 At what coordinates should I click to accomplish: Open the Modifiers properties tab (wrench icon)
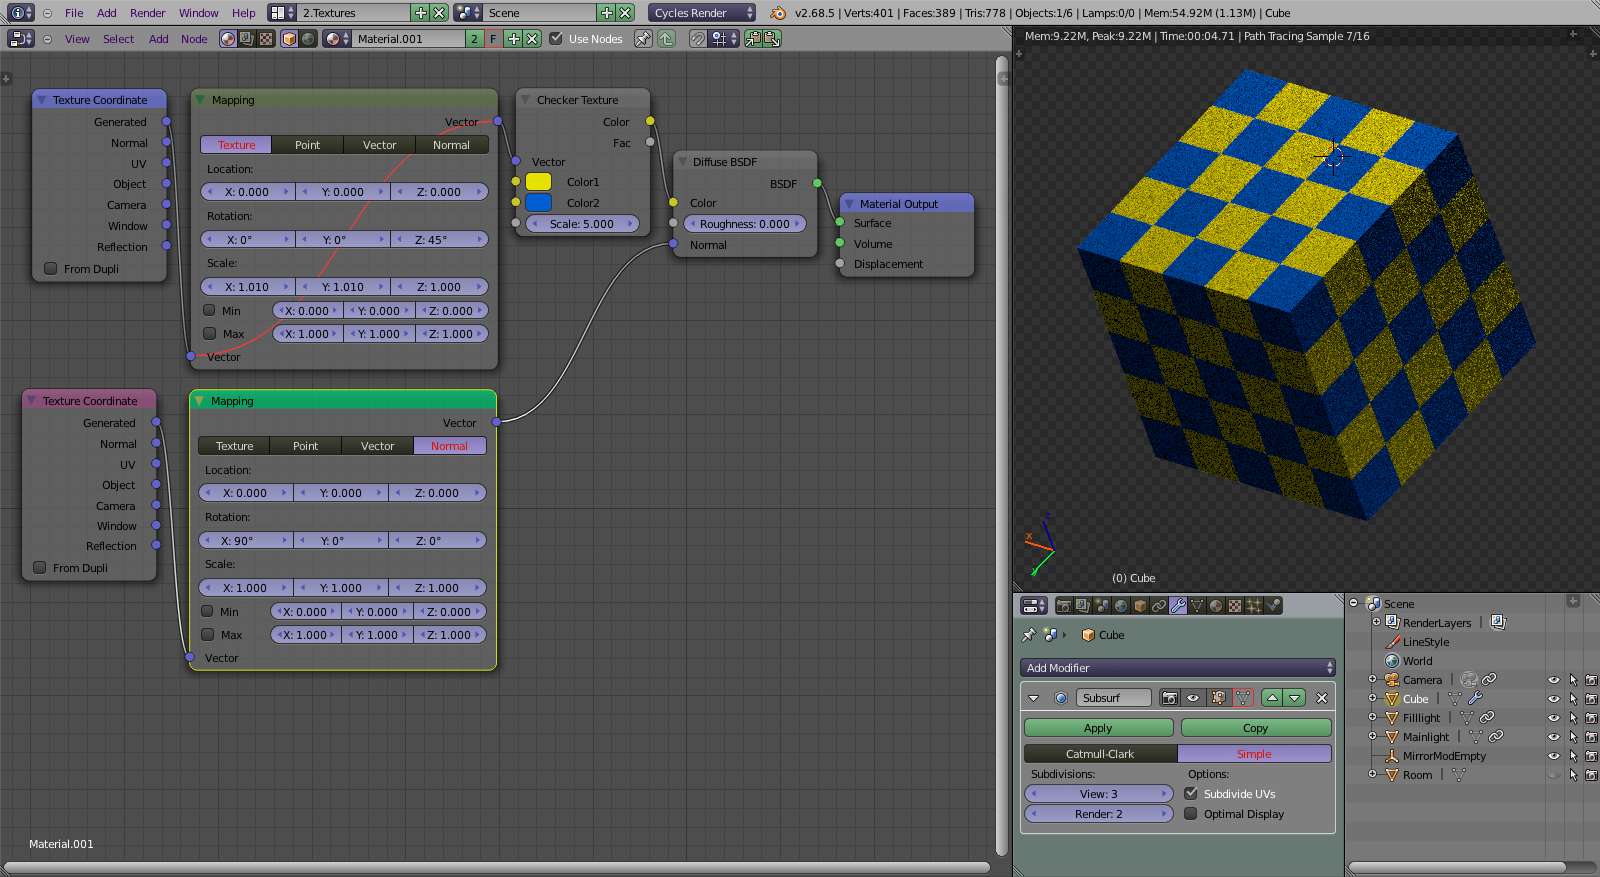1178,605
